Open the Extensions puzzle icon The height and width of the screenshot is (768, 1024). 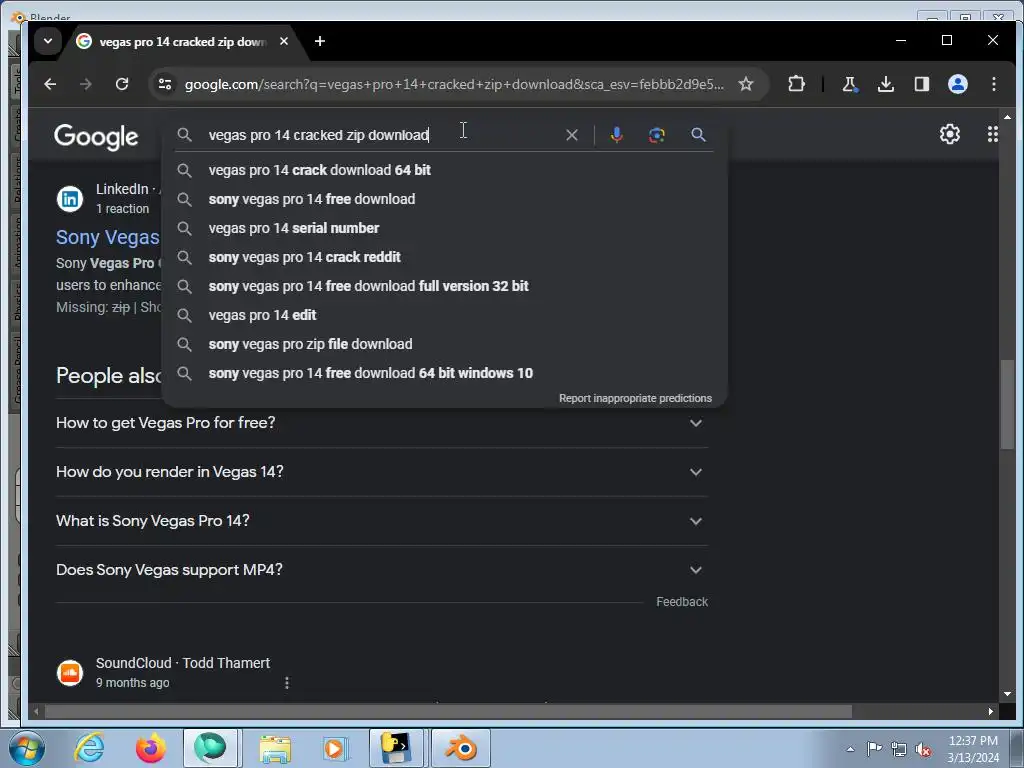tap(796, 84)
